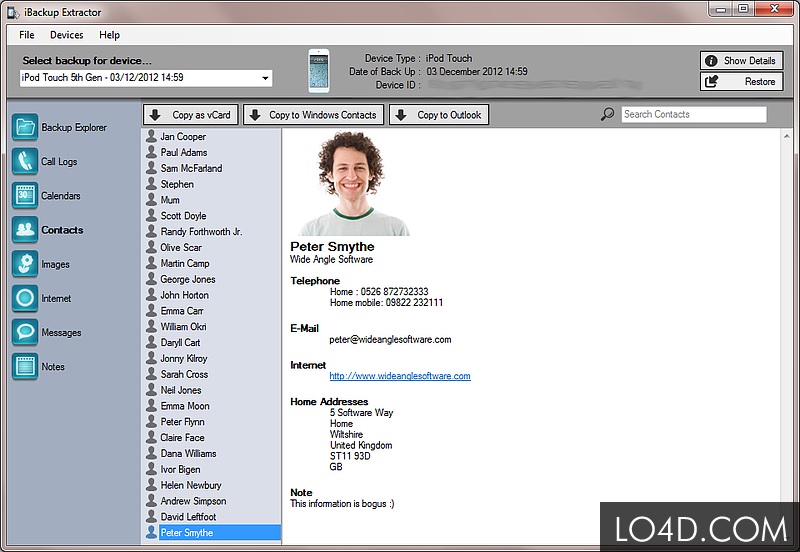Click into the Search Contacts field
Viewport: 800px width, 552px height.
[x=694, y=114]
